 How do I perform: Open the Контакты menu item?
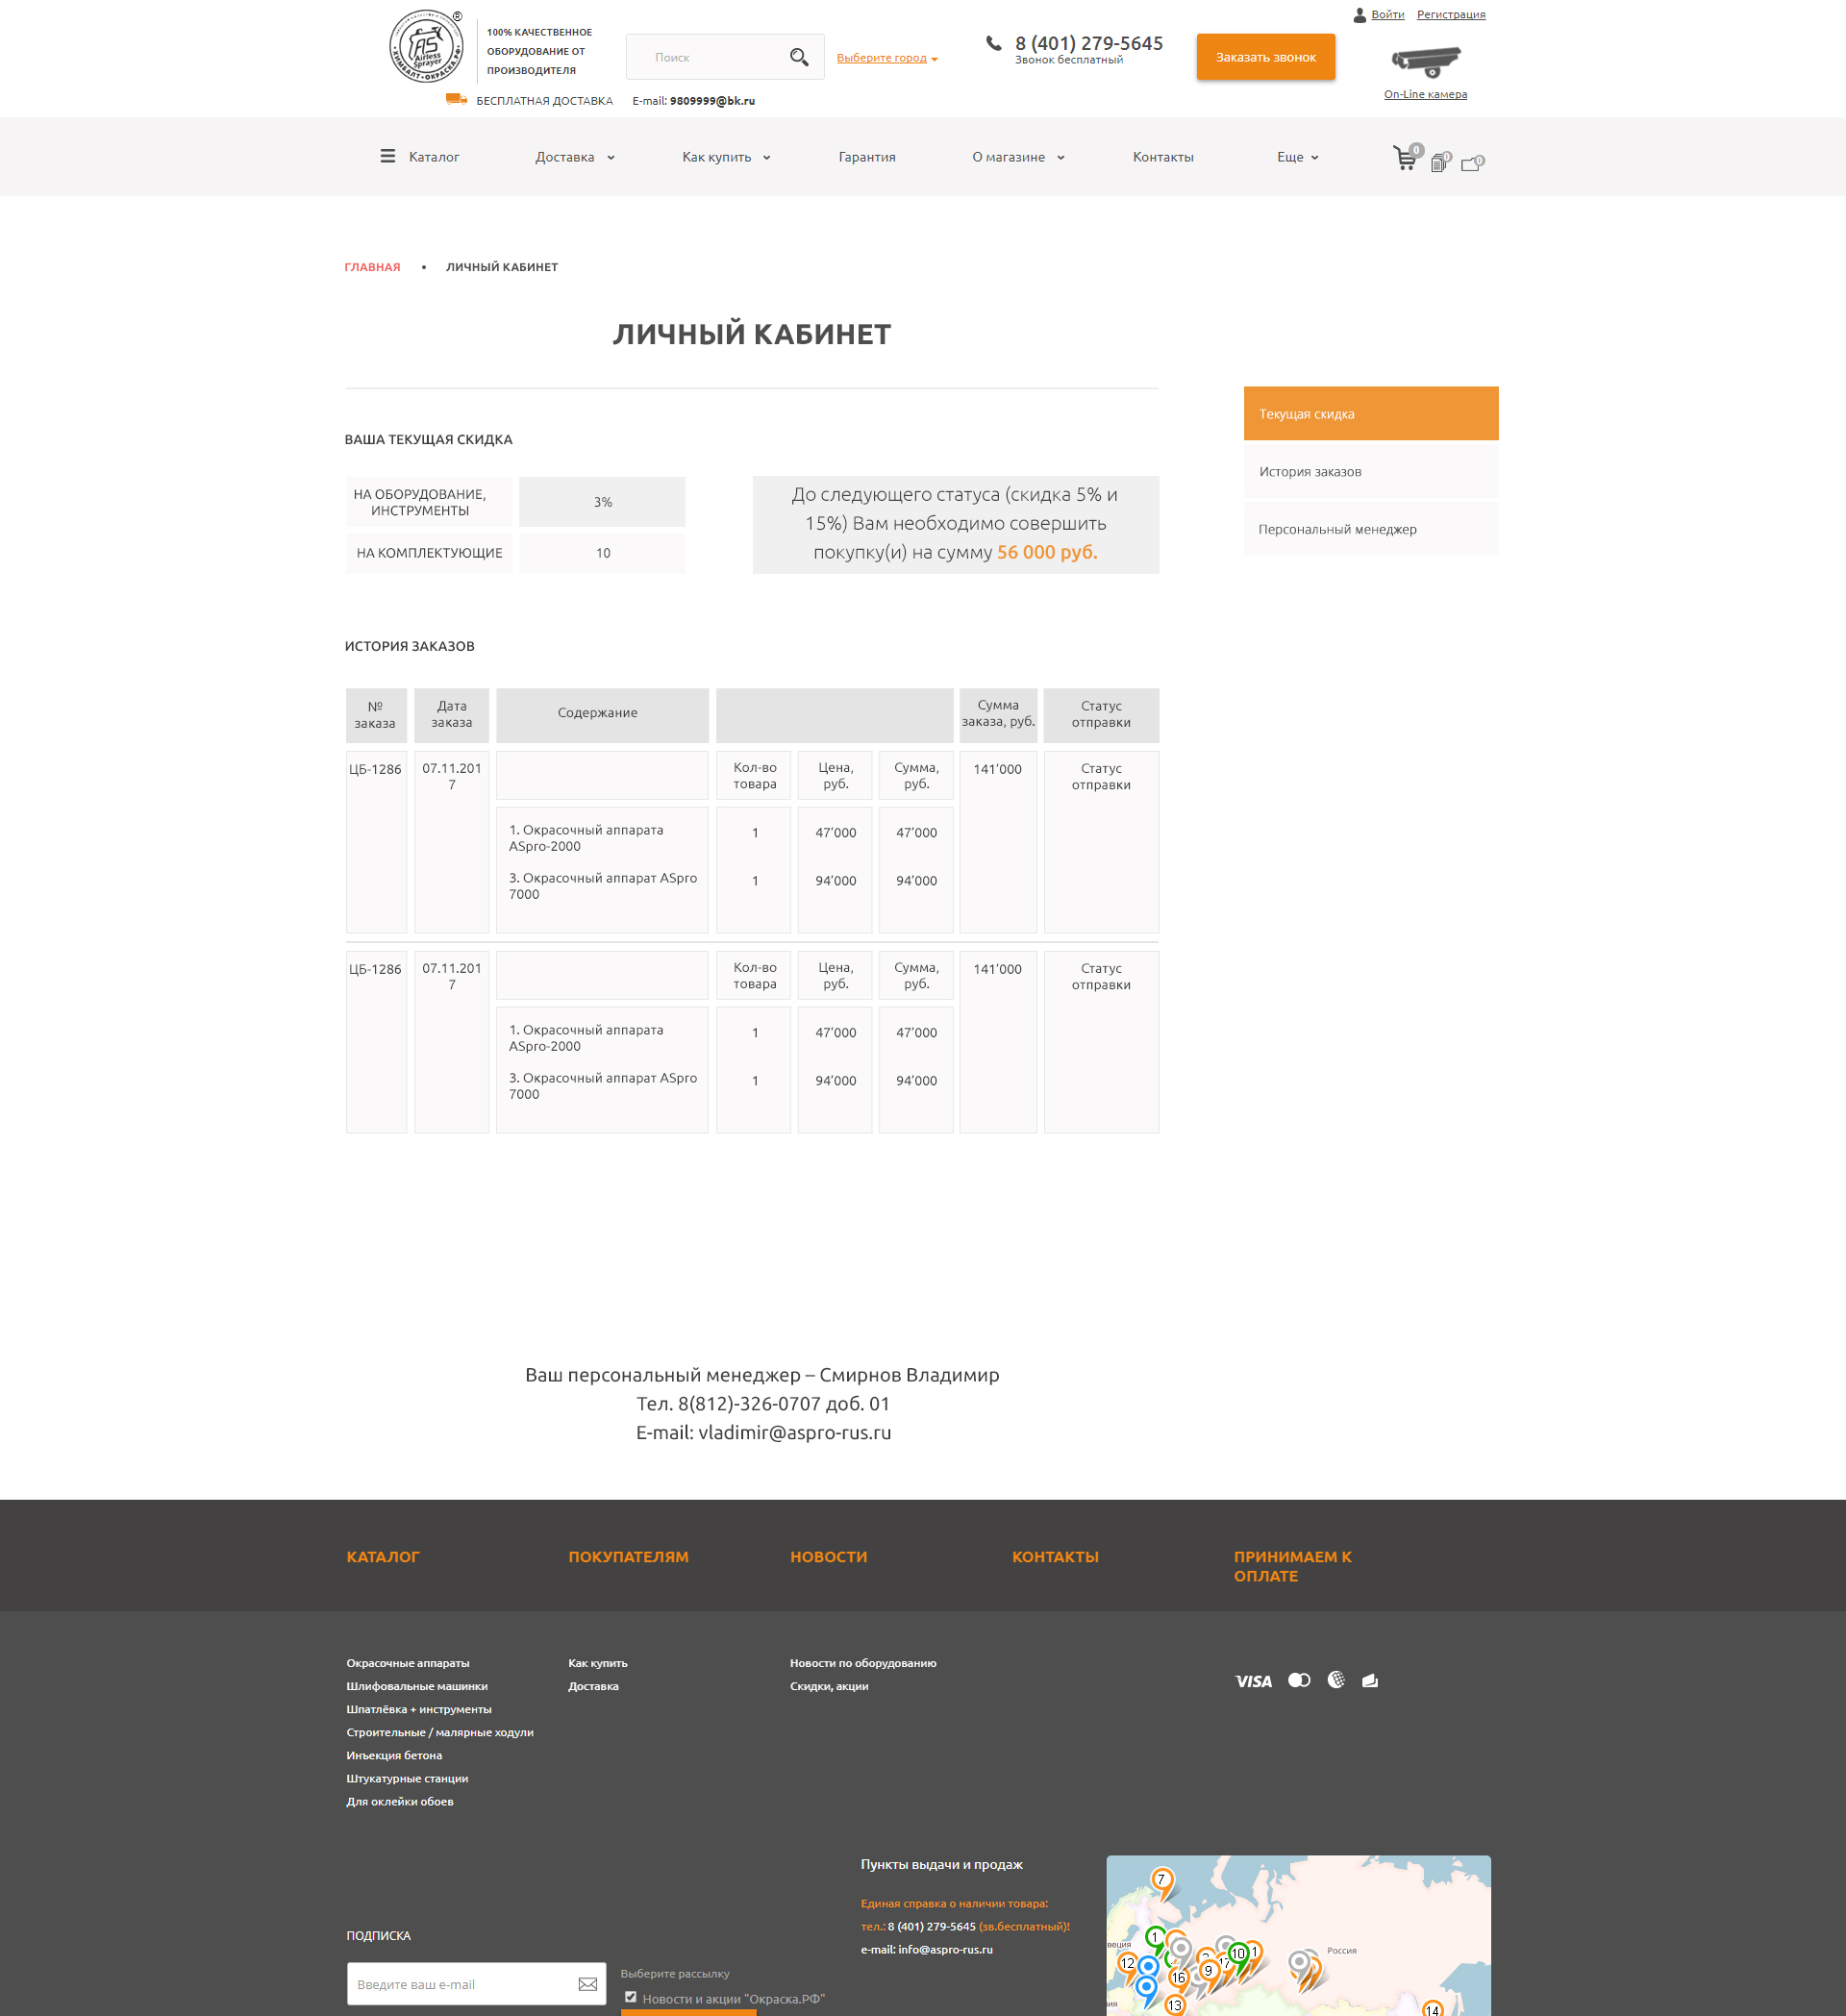[1163, 157]
